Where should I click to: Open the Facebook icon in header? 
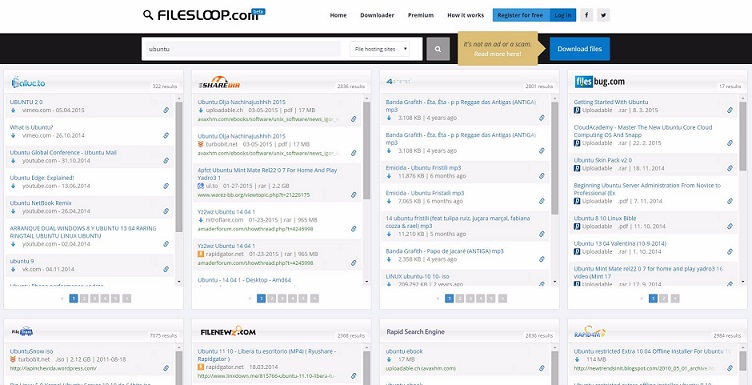click(x=586, y=15)
